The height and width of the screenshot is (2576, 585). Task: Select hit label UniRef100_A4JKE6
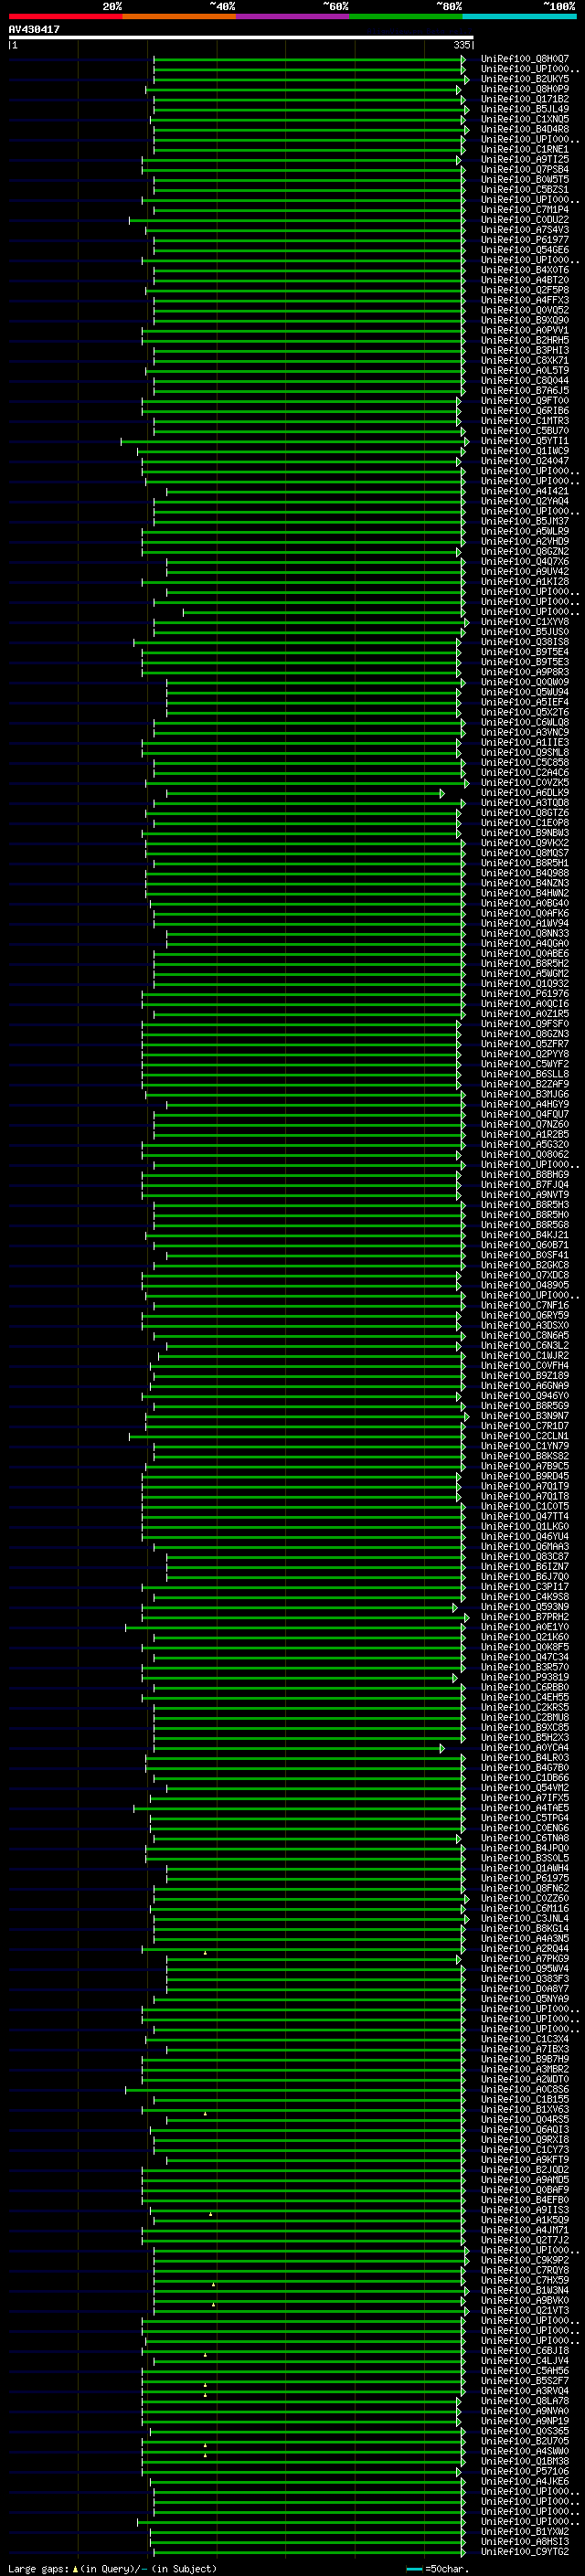525,2481
